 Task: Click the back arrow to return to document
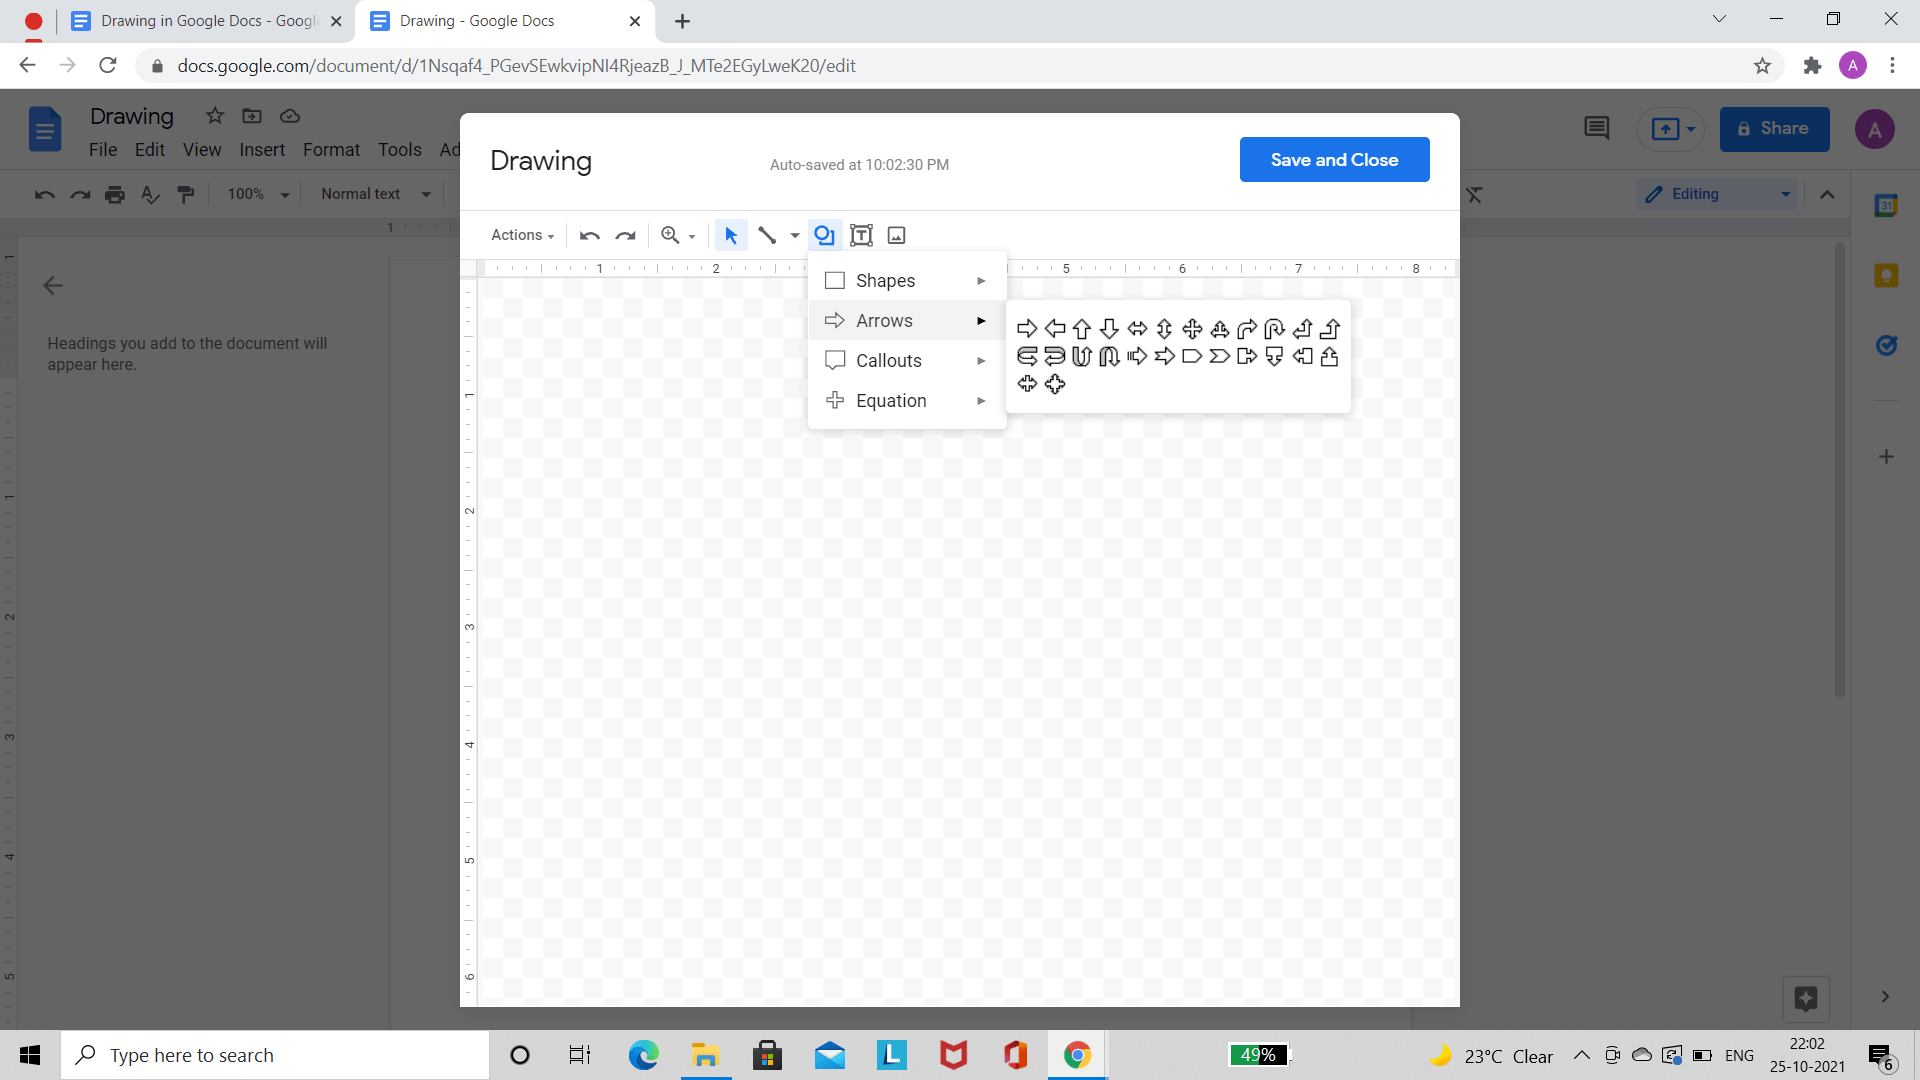click(x=53, y=285)
